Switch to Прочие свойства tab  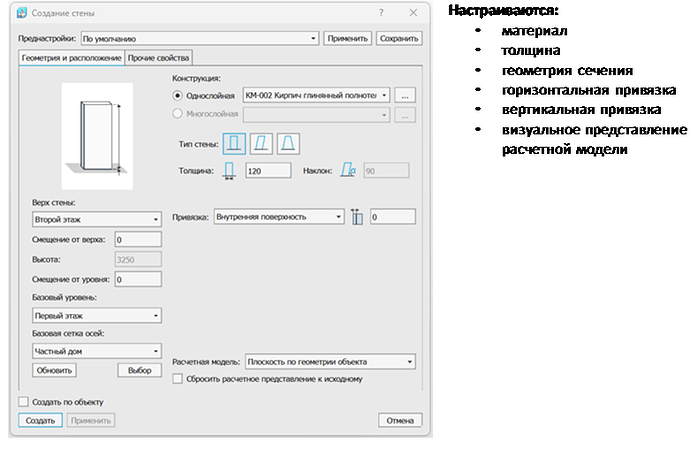point(158,58)
